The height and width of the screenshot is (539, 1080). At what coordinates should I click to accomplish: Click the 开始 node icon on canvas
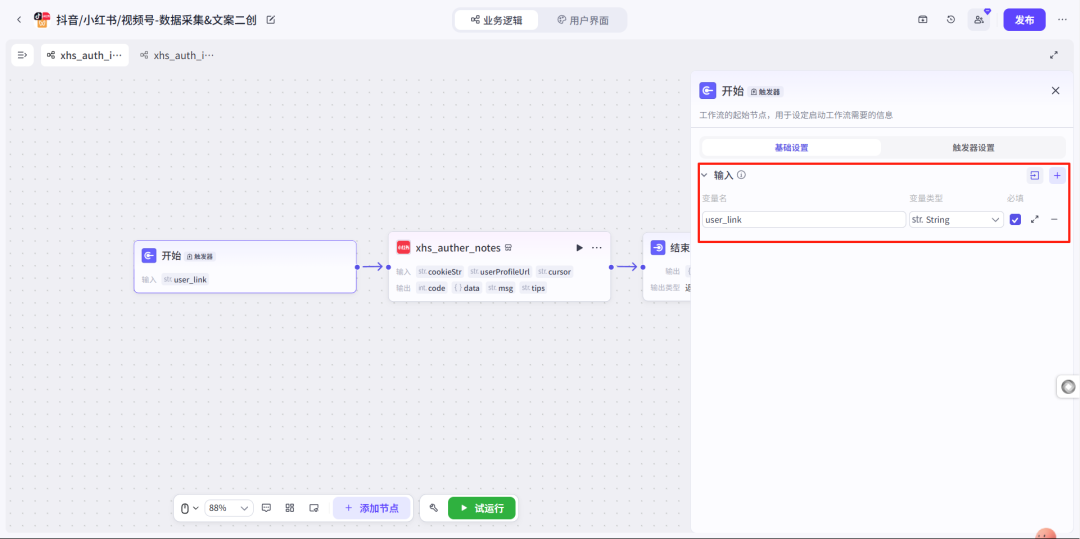point(149,256)
